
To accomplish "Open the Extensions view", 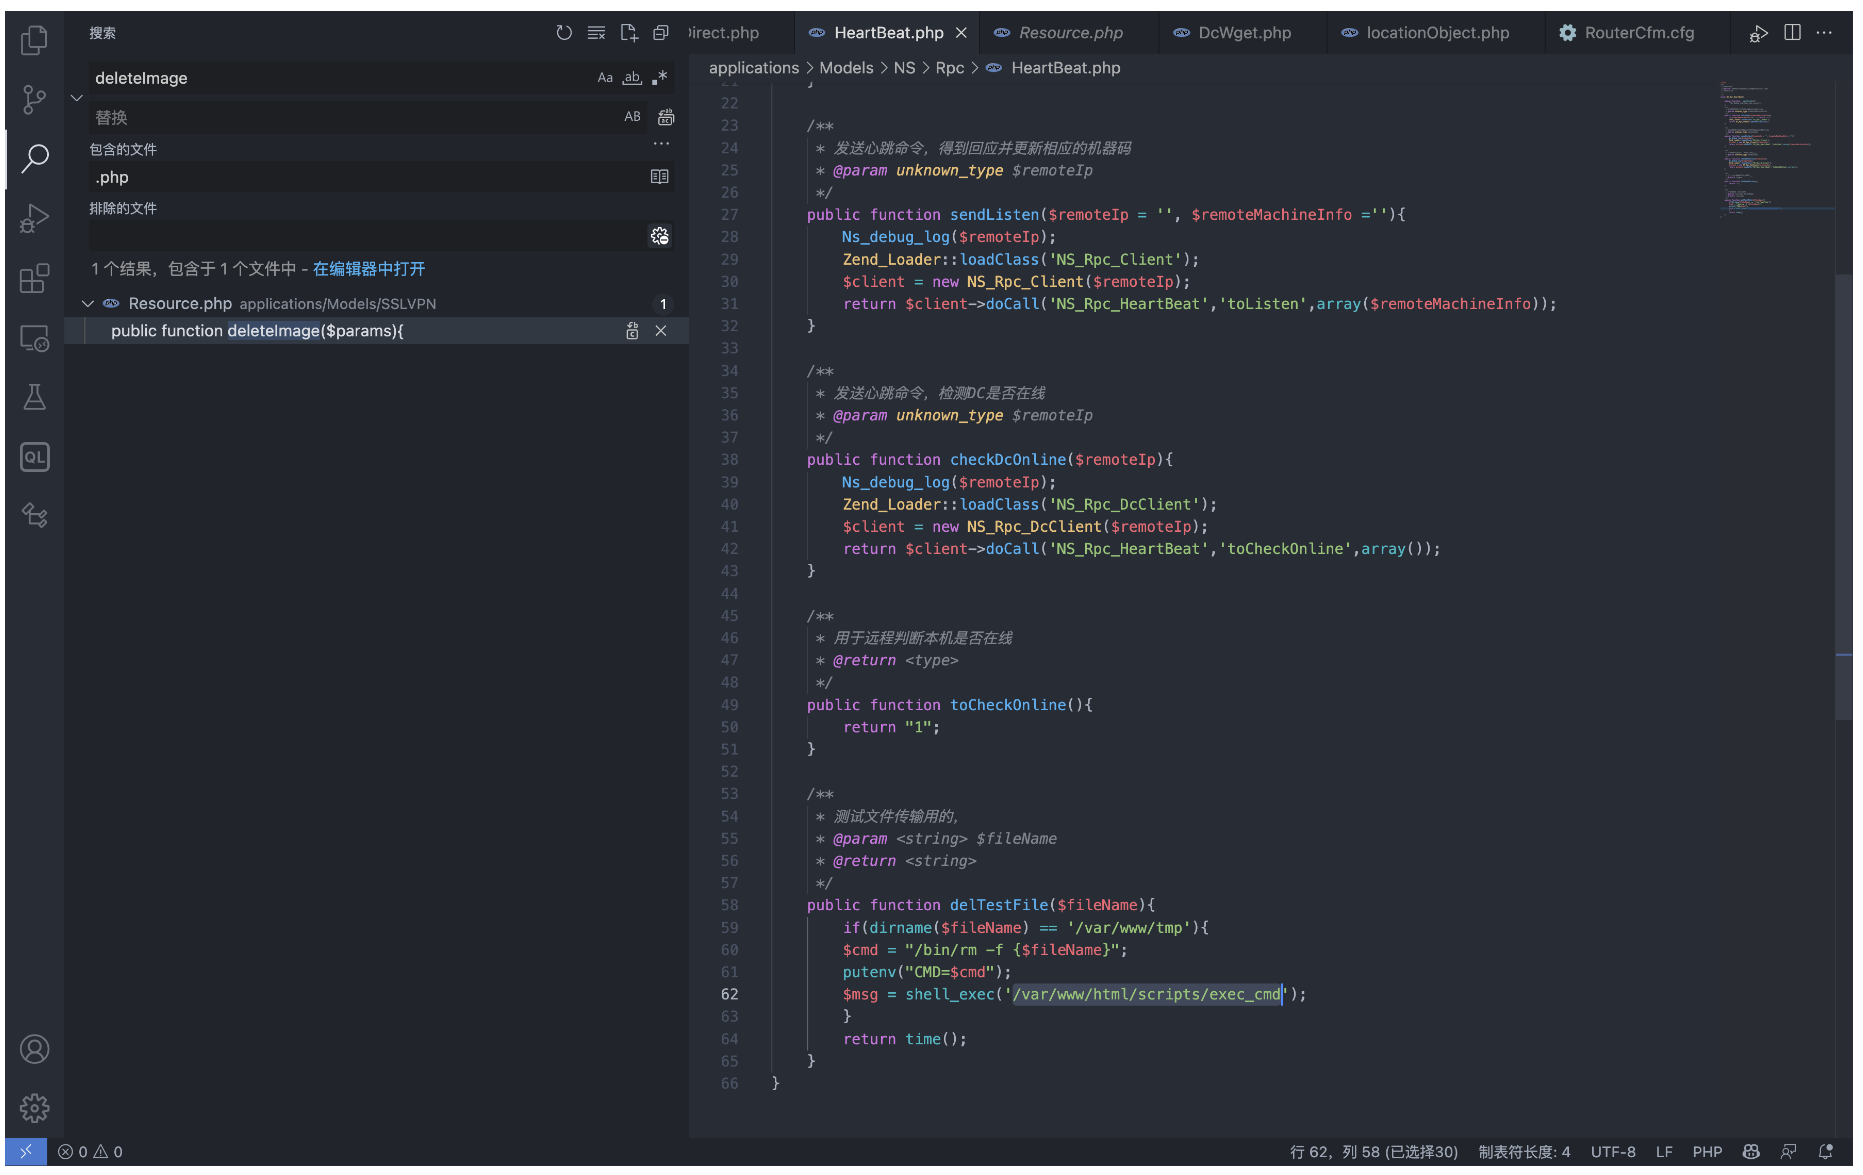I will 34,278.
